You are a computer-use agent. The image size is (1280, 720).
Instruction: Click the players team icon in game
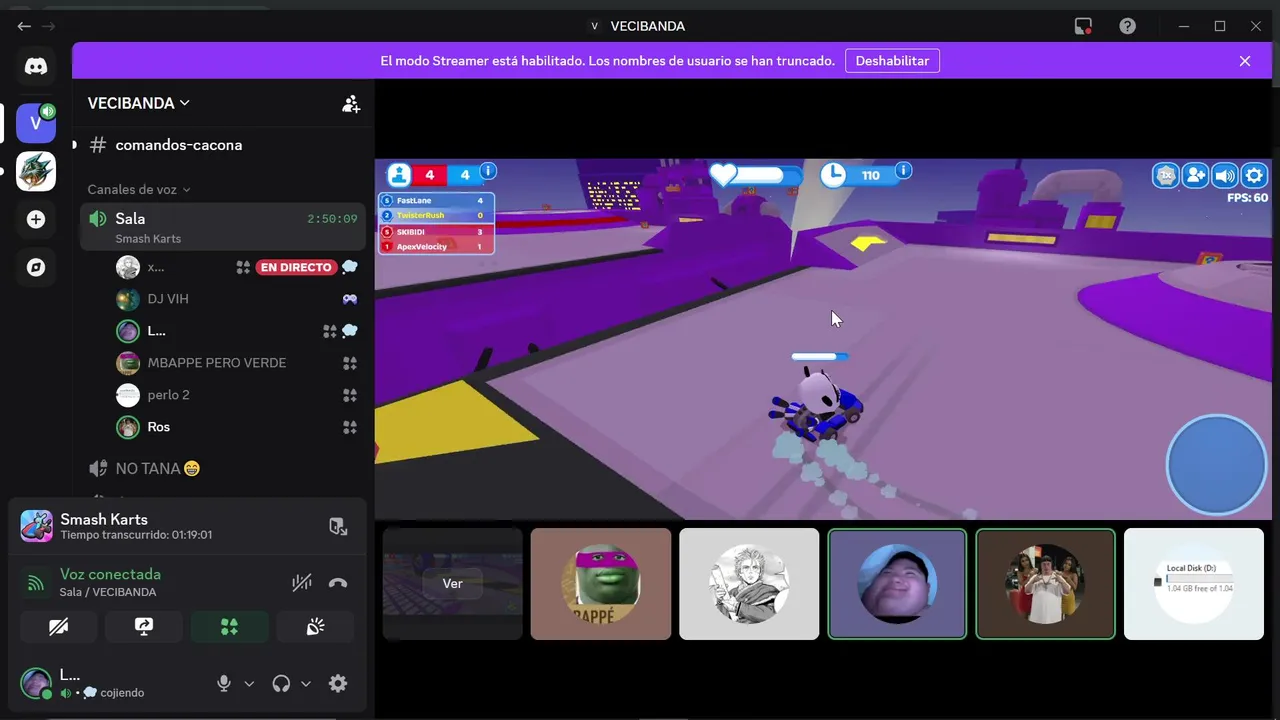(399, 175)
